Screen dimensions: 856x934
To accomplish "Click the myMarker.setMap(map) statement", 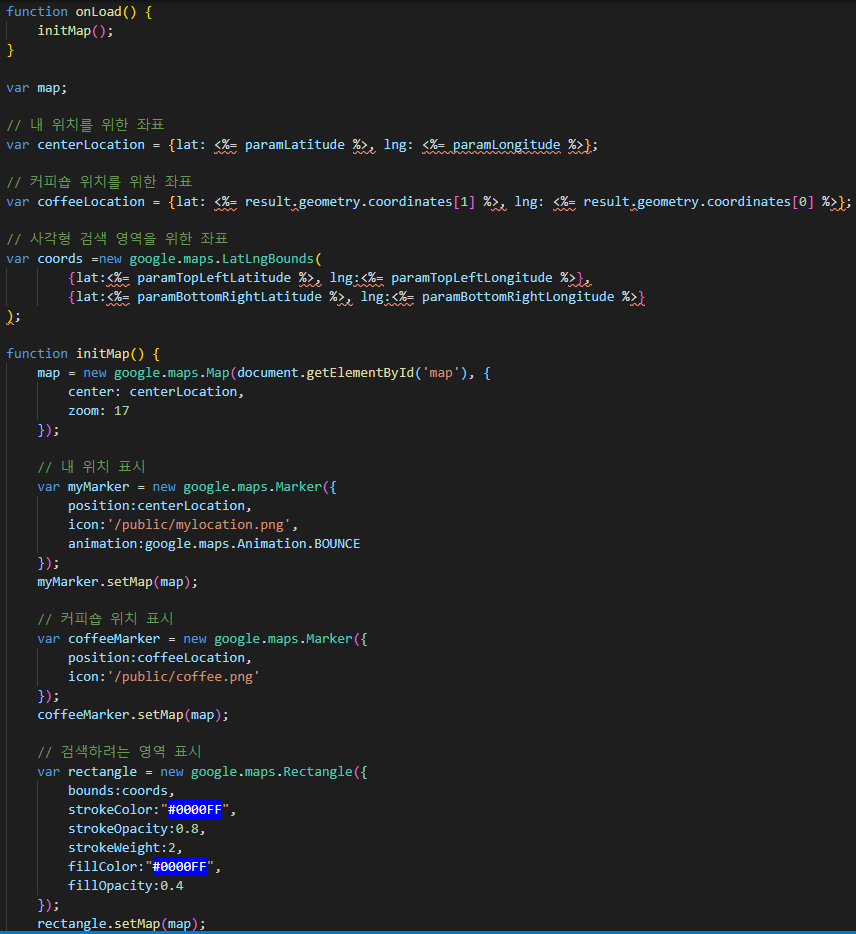I will click(x=117, y=582).
